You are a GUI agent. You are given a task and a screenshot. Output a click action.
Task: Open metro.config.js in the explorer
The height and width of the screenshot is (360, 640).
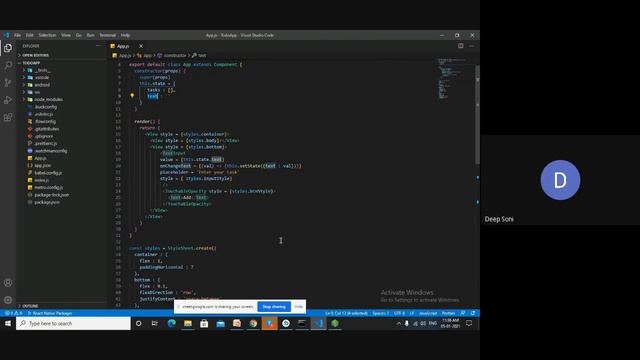coord(48,188)
